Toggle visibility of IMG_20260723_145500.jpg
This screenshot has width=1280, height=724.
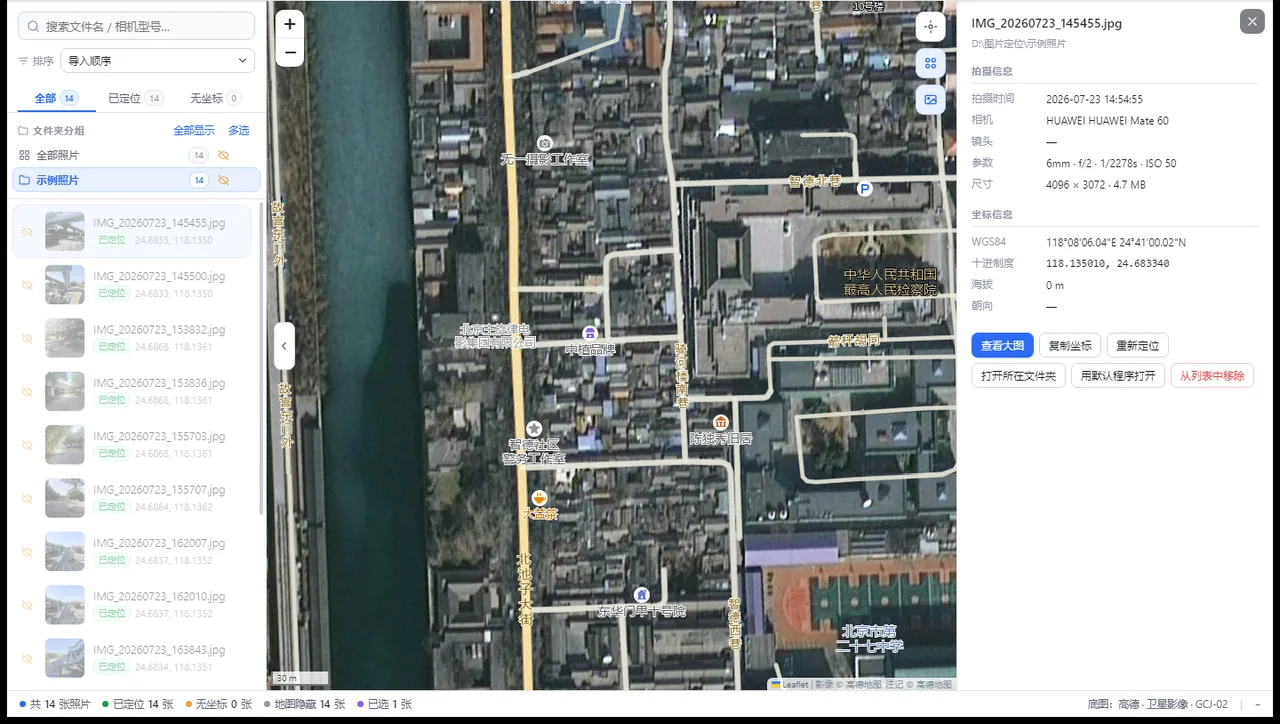tap(27, 285)
